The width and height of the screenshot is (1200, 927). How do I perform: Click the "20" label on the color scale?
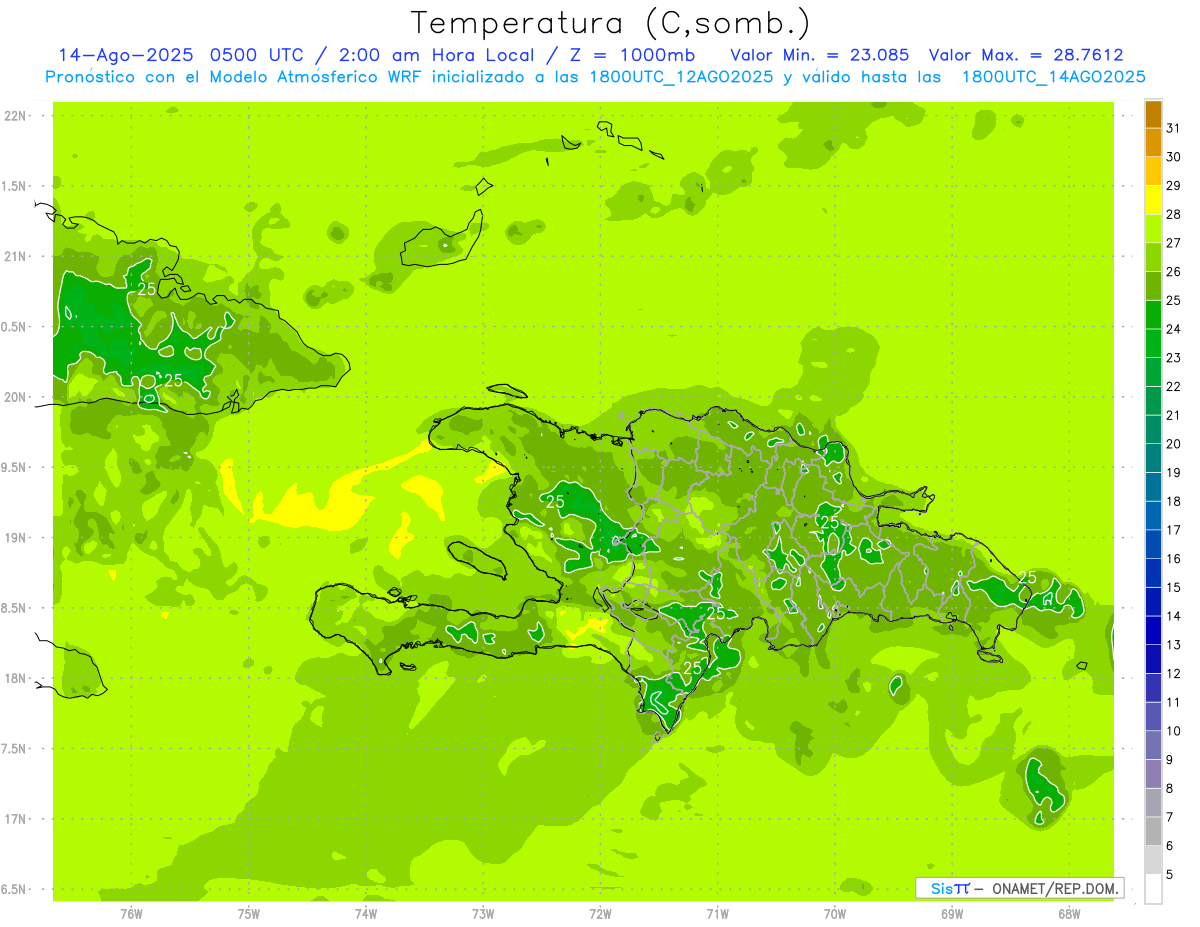1173,444
